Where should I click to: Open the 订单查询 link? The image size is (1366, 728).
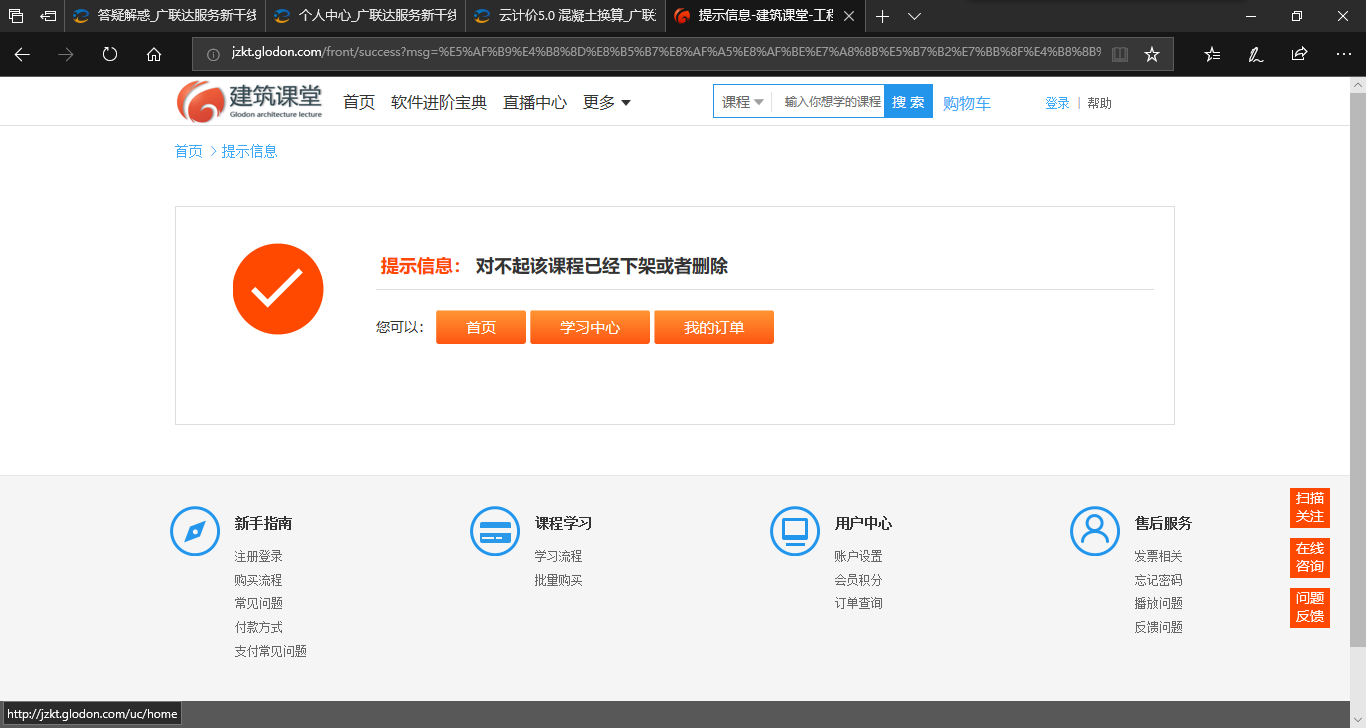pos(859,603)
